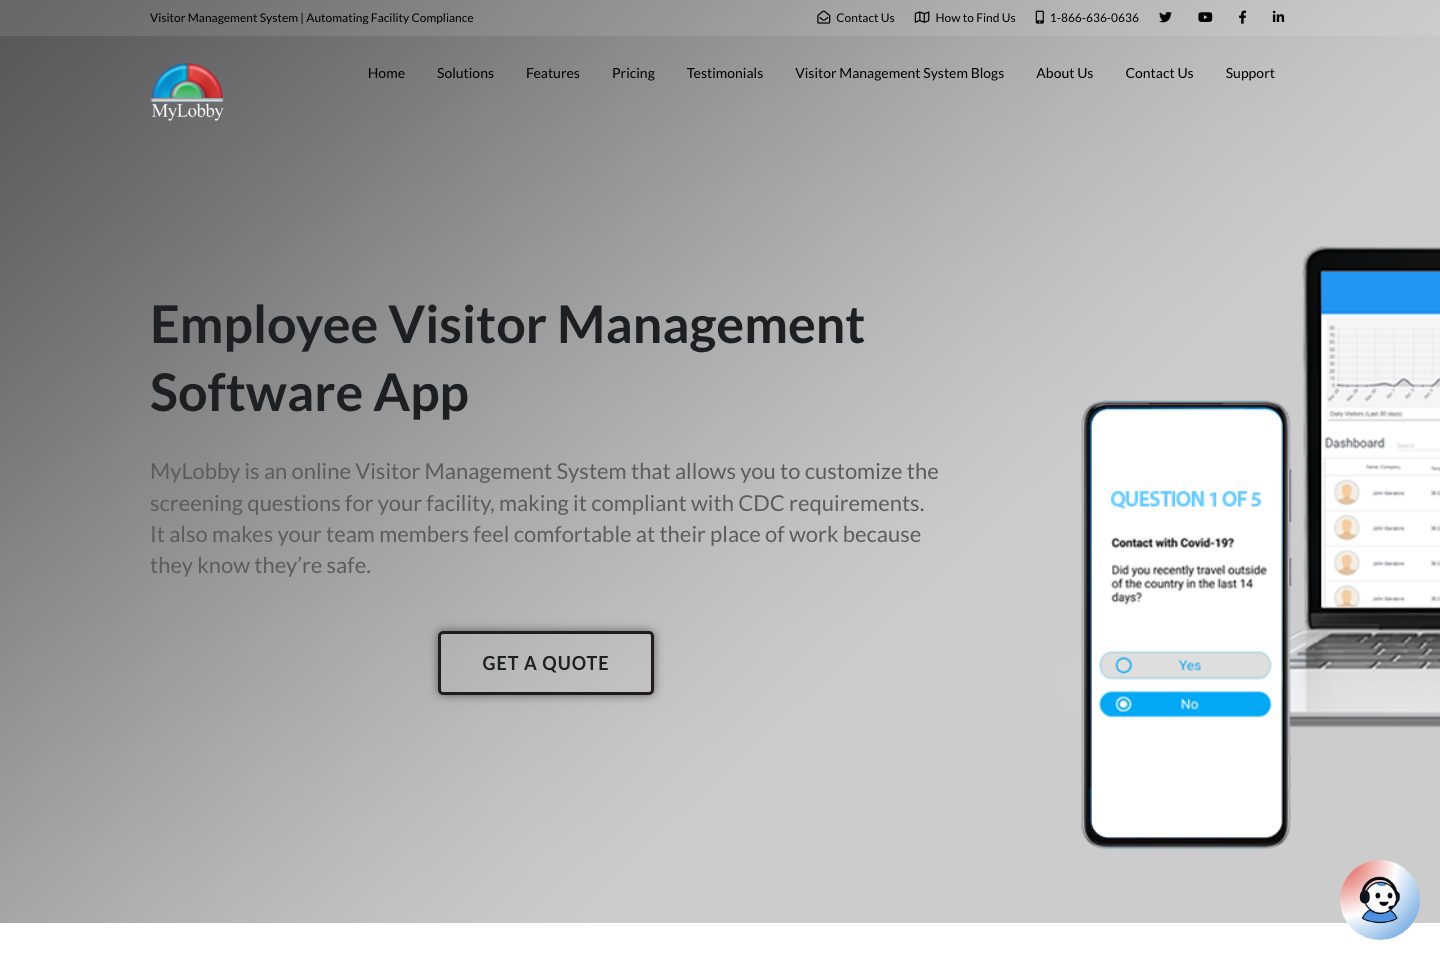Open the Twitter social icon

click(x=1165, y=17)
